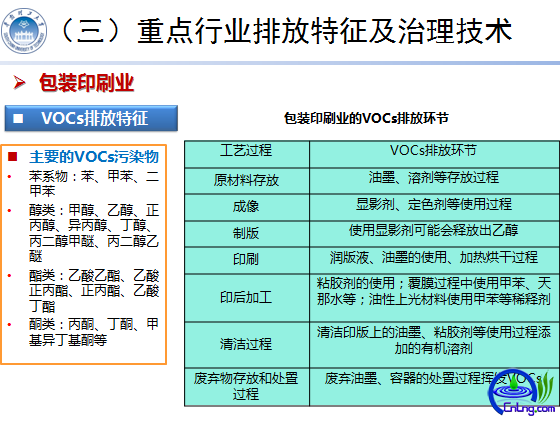Click the red square beside 主要的VOCs污染物

pos(12,157)
